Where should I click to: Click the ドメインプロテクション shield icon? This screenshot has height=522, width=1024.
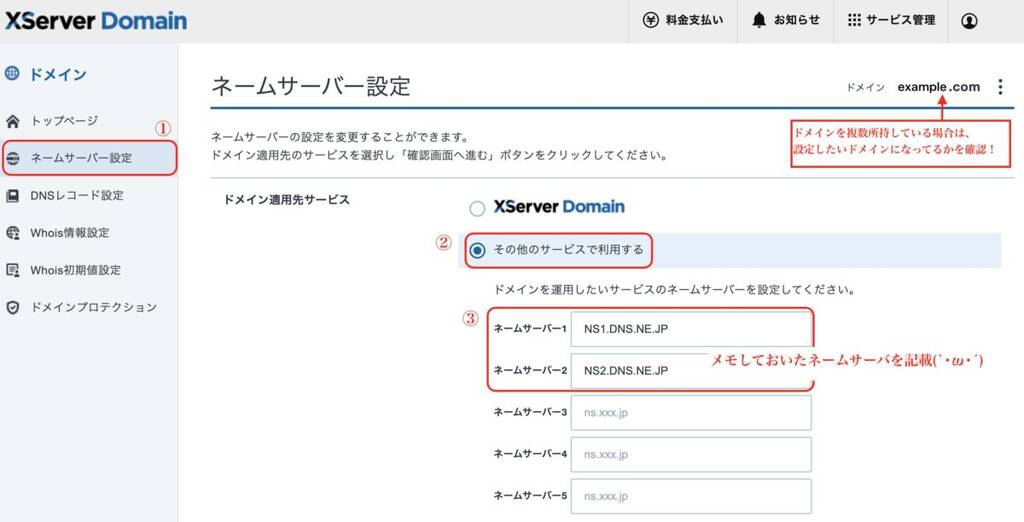pos(12,308)
